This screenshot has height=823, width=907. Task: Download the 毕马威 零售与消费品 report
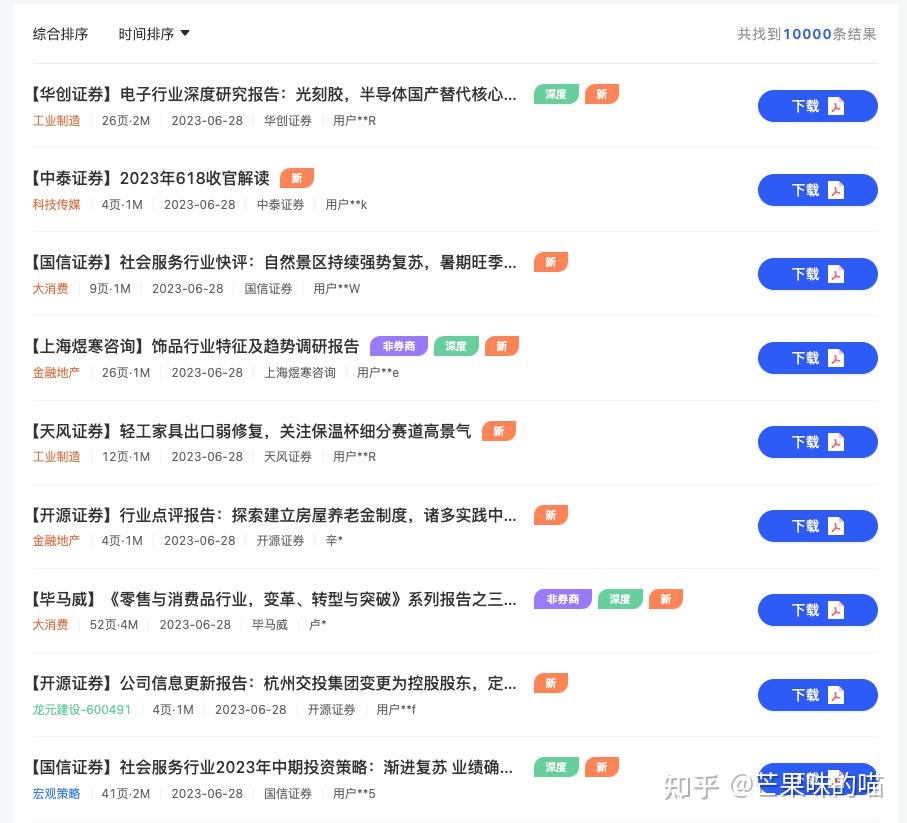817,610
